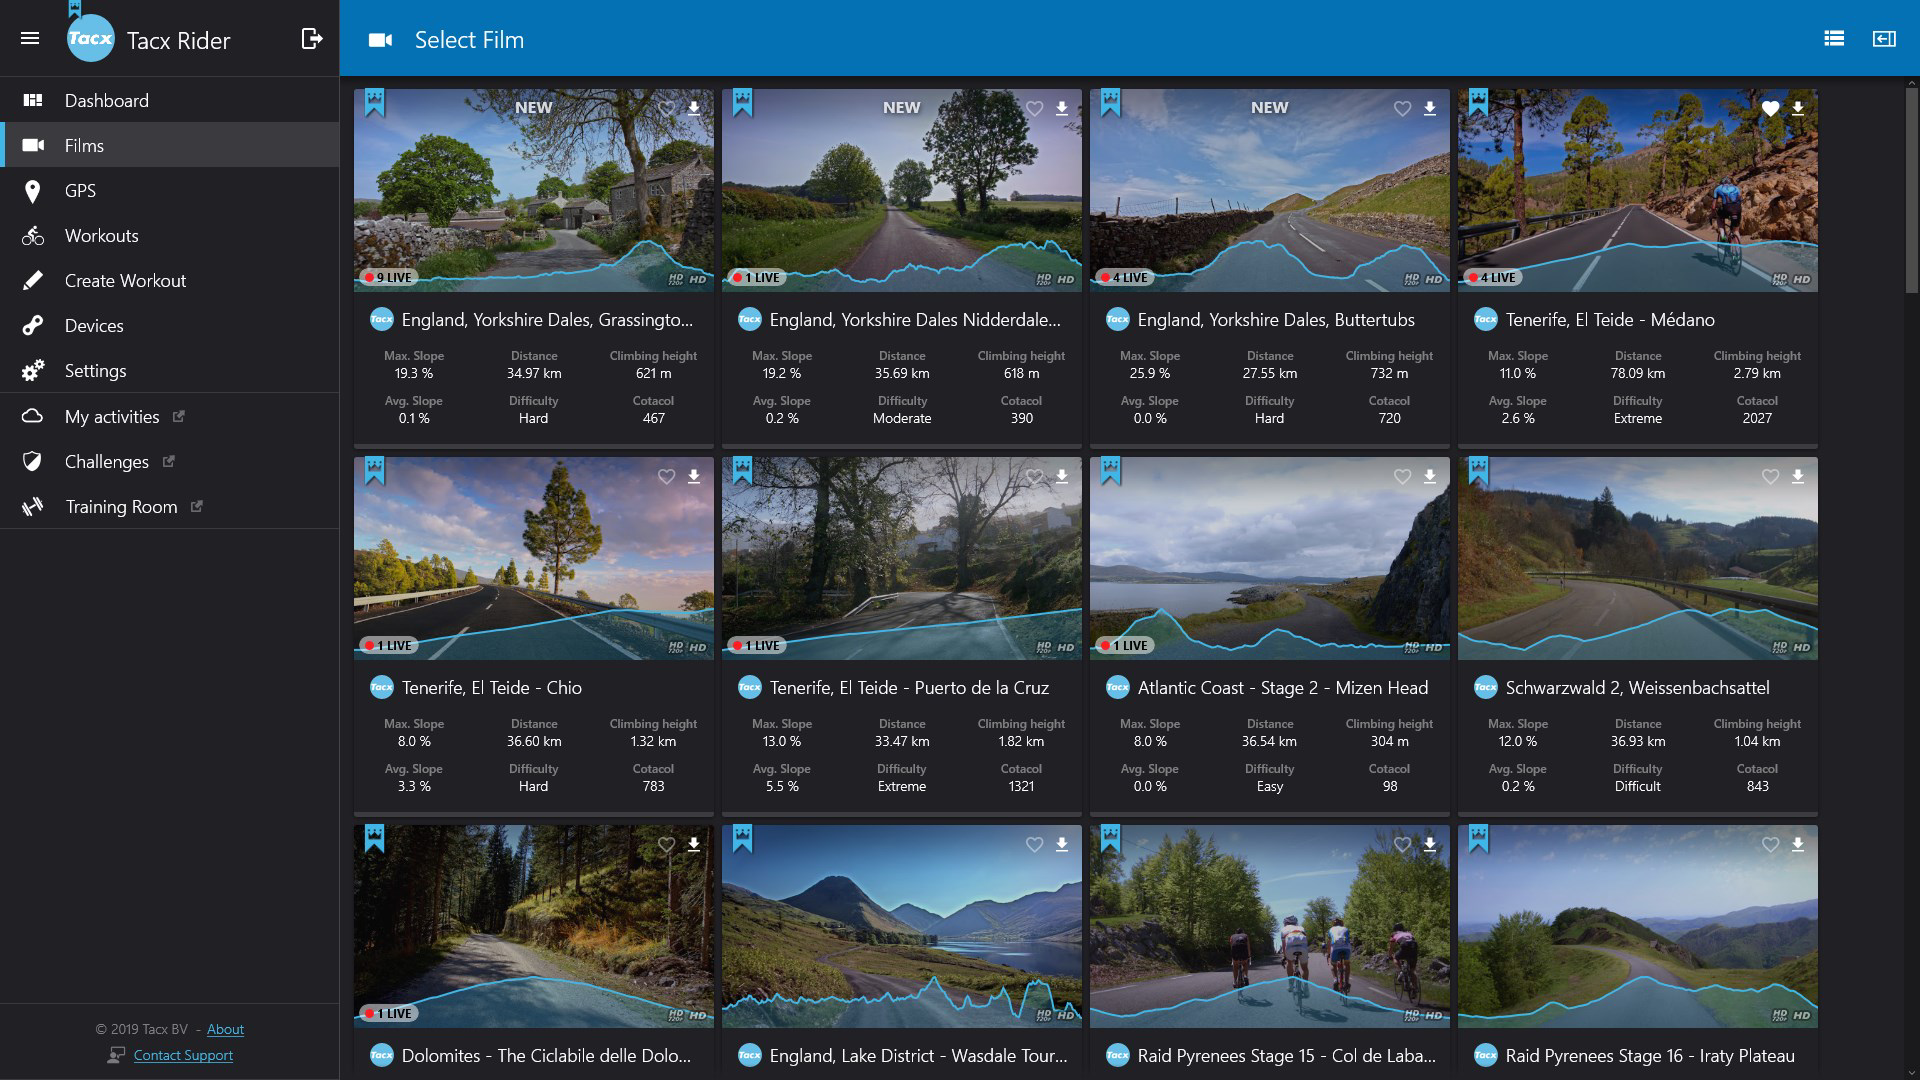Favorite Raid Pyrenees Stage 16 film
This screenshot has height=1080, width=1920.
tap(1770, 844)
